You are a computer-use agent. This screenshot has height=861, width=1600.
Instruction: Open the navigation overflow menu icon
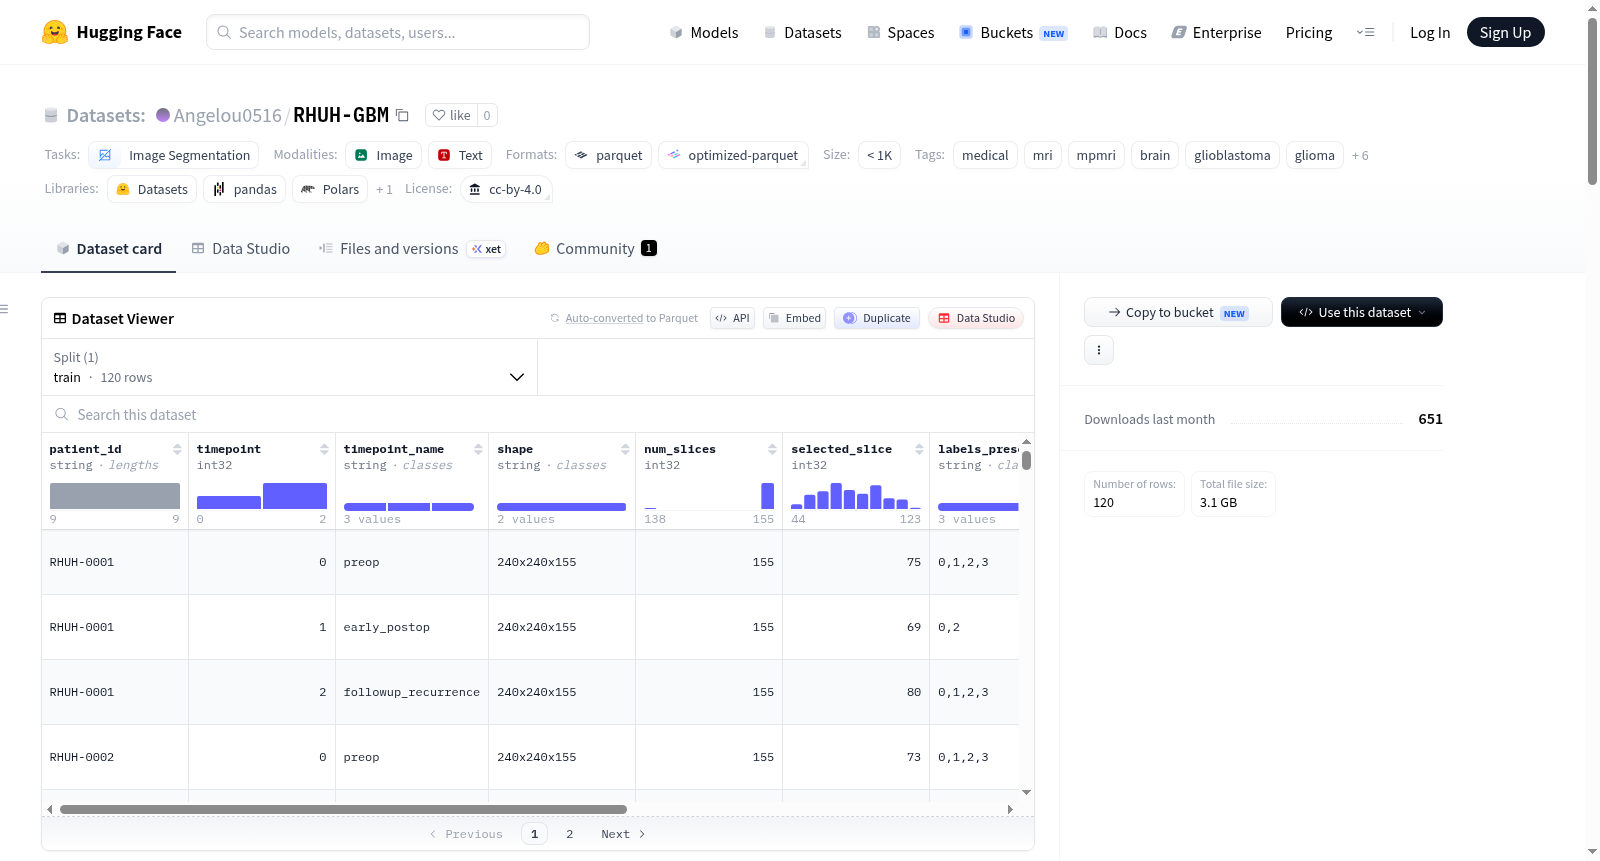coord(1365,32)
